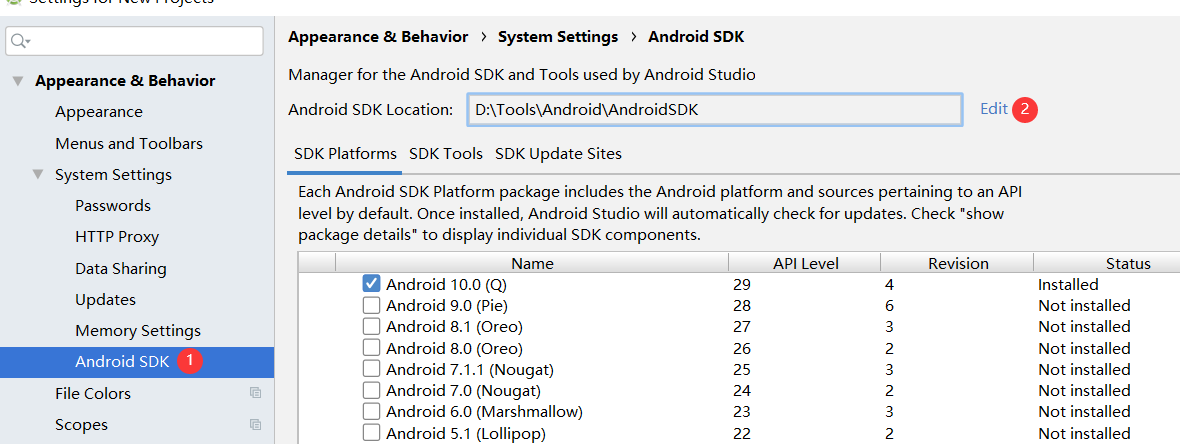Screen dimensions: 1180x444
Task: Click the copy icon beside Scopes
Action: [x=256, y=424]
